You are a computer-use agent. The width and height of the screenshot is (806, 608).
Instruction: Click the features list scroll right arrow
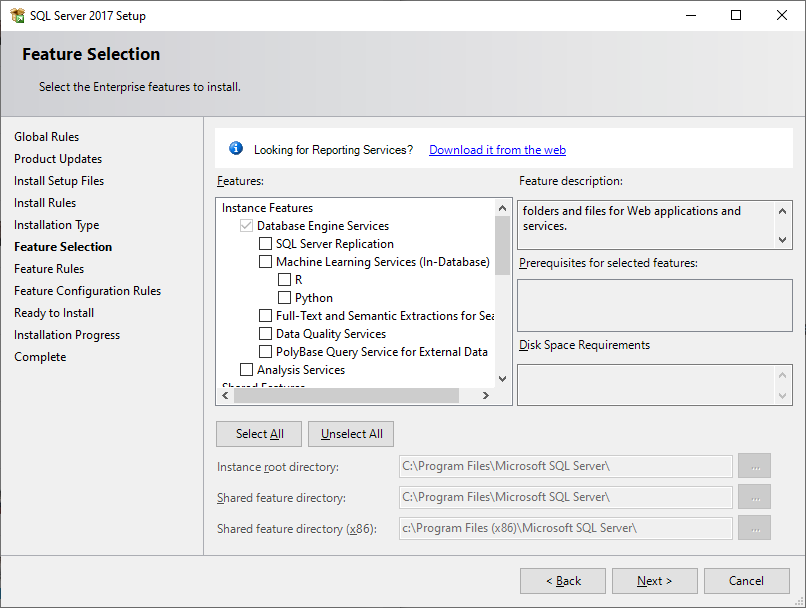[x=485, y=395]
